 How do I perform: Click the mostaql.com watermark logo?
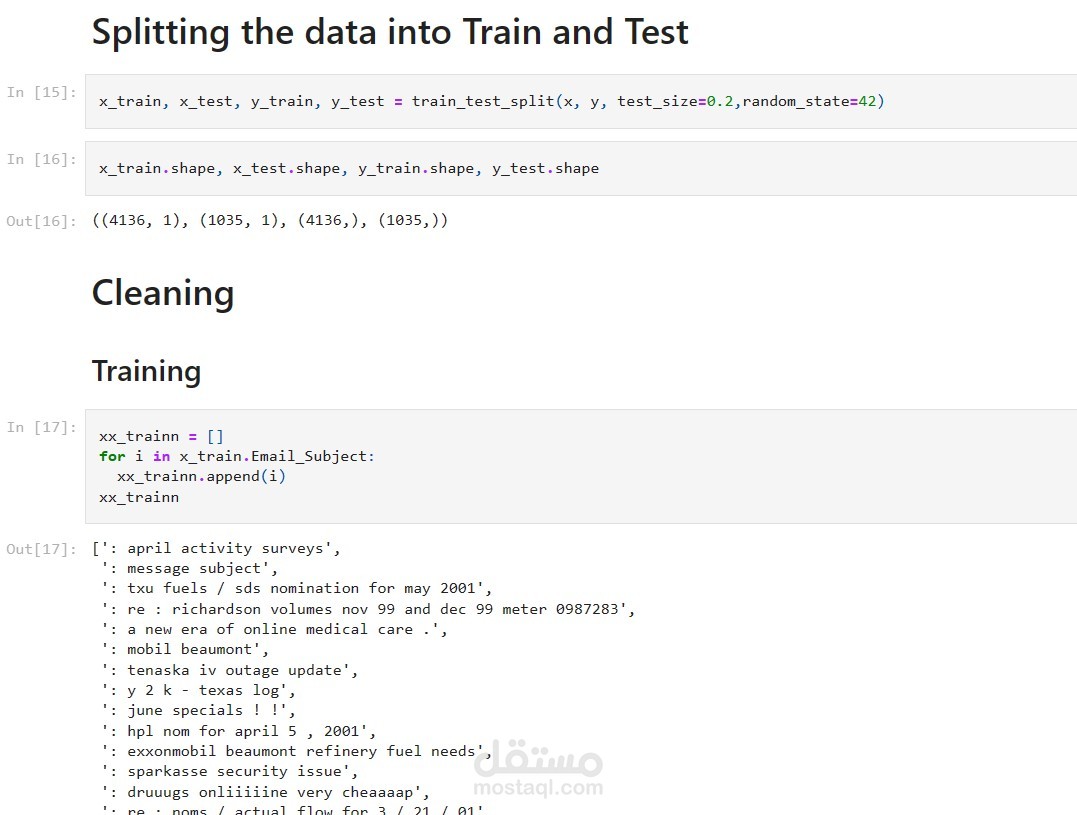click(538, 769)
